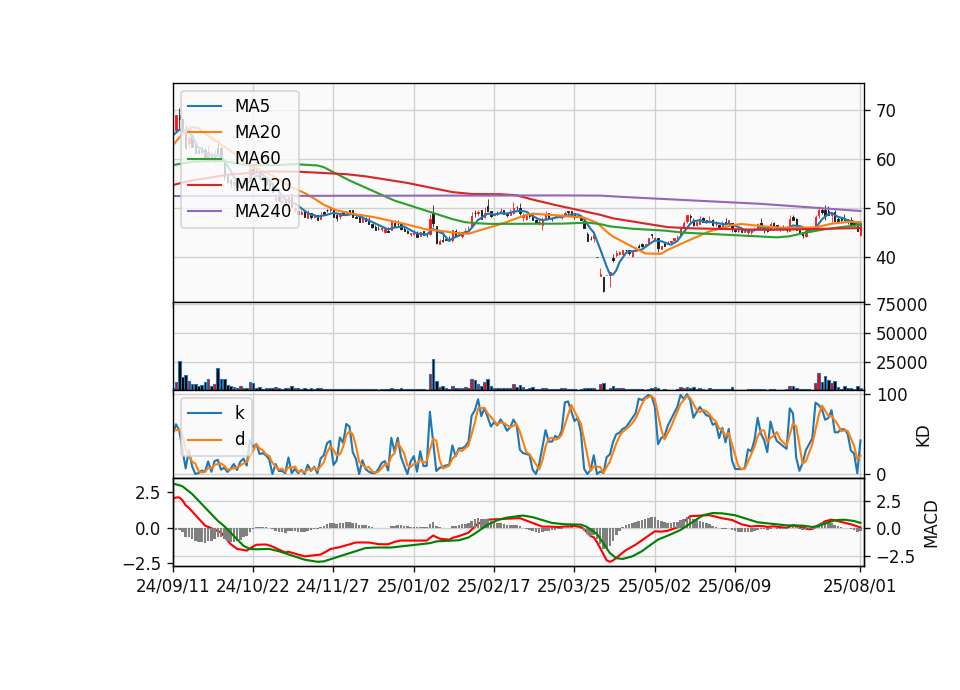Click the KD axis title

tap(923, 437)
